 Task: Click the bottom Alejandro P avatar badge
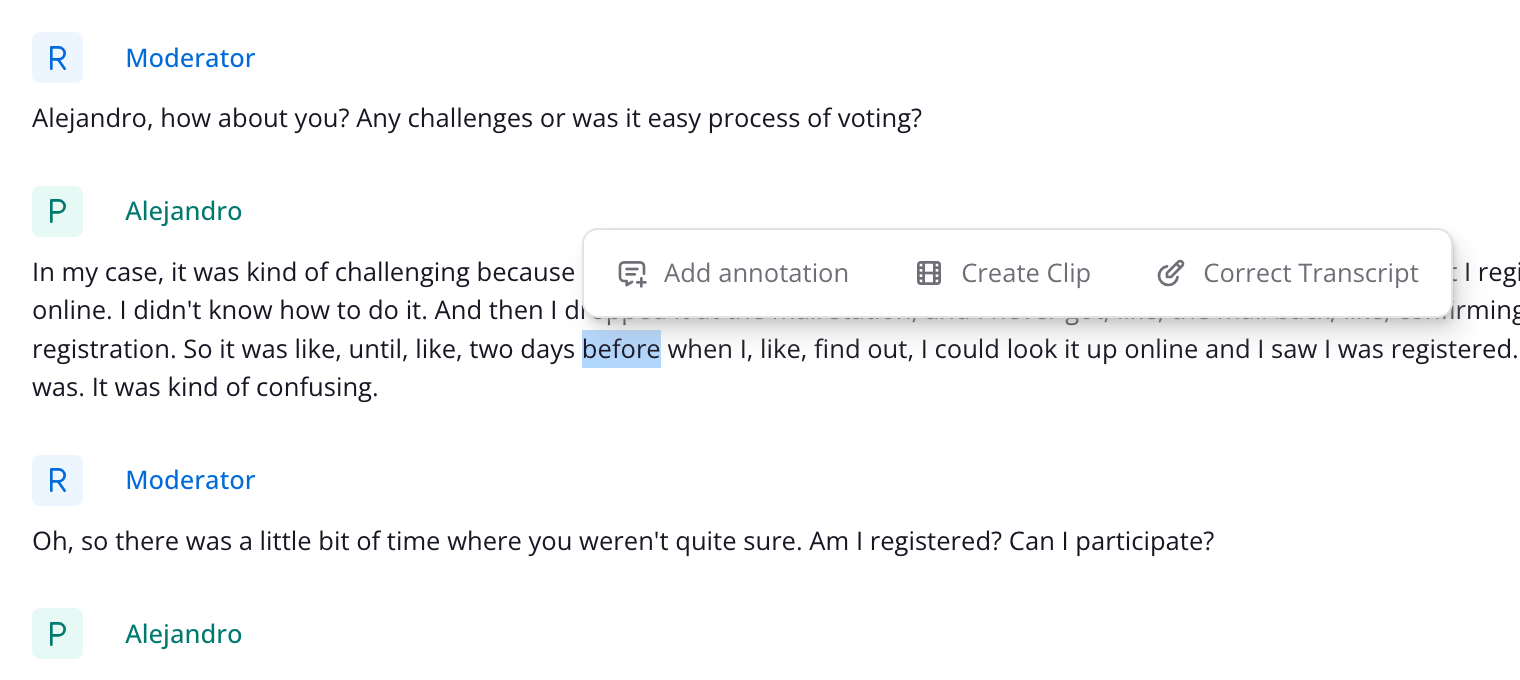pos(57,634)
